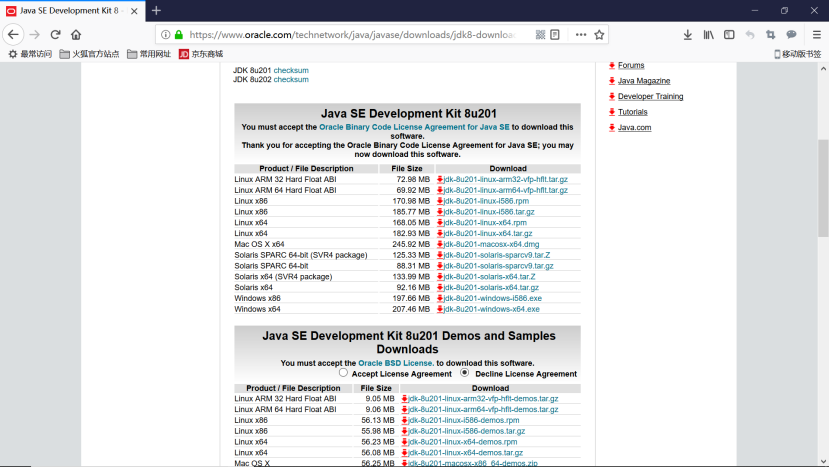This screenshot has width=830, height=467.
Task: Open the Java.com sidebar link
Action: click(634, 128)
